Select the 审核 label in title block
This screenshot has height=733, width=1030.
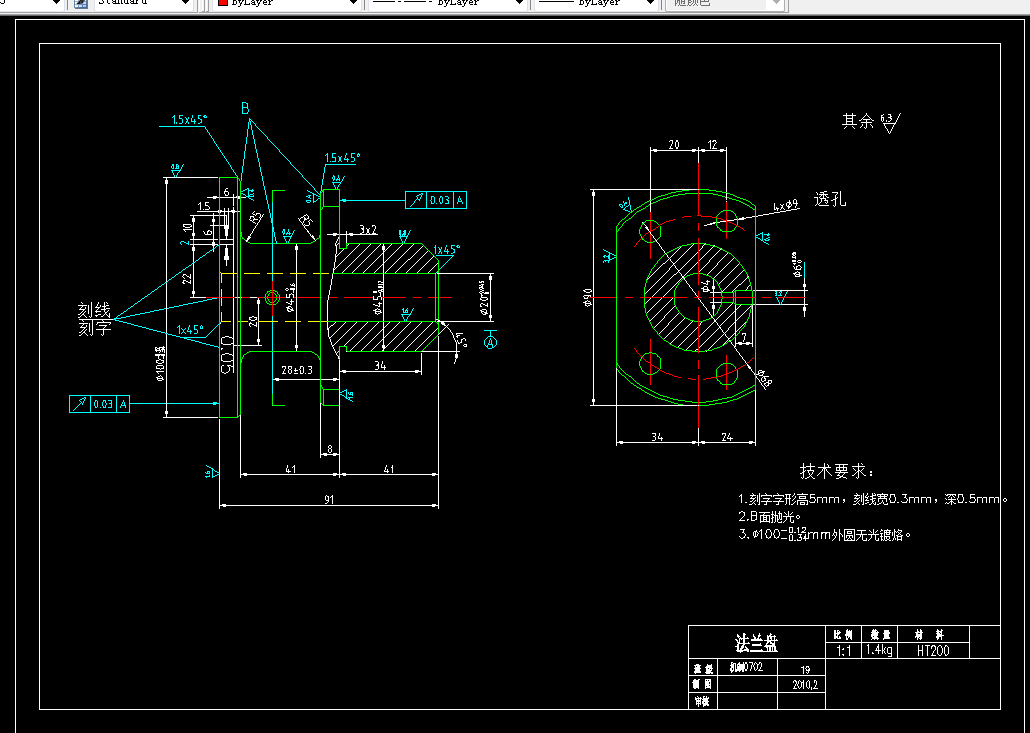click(702, 701)
